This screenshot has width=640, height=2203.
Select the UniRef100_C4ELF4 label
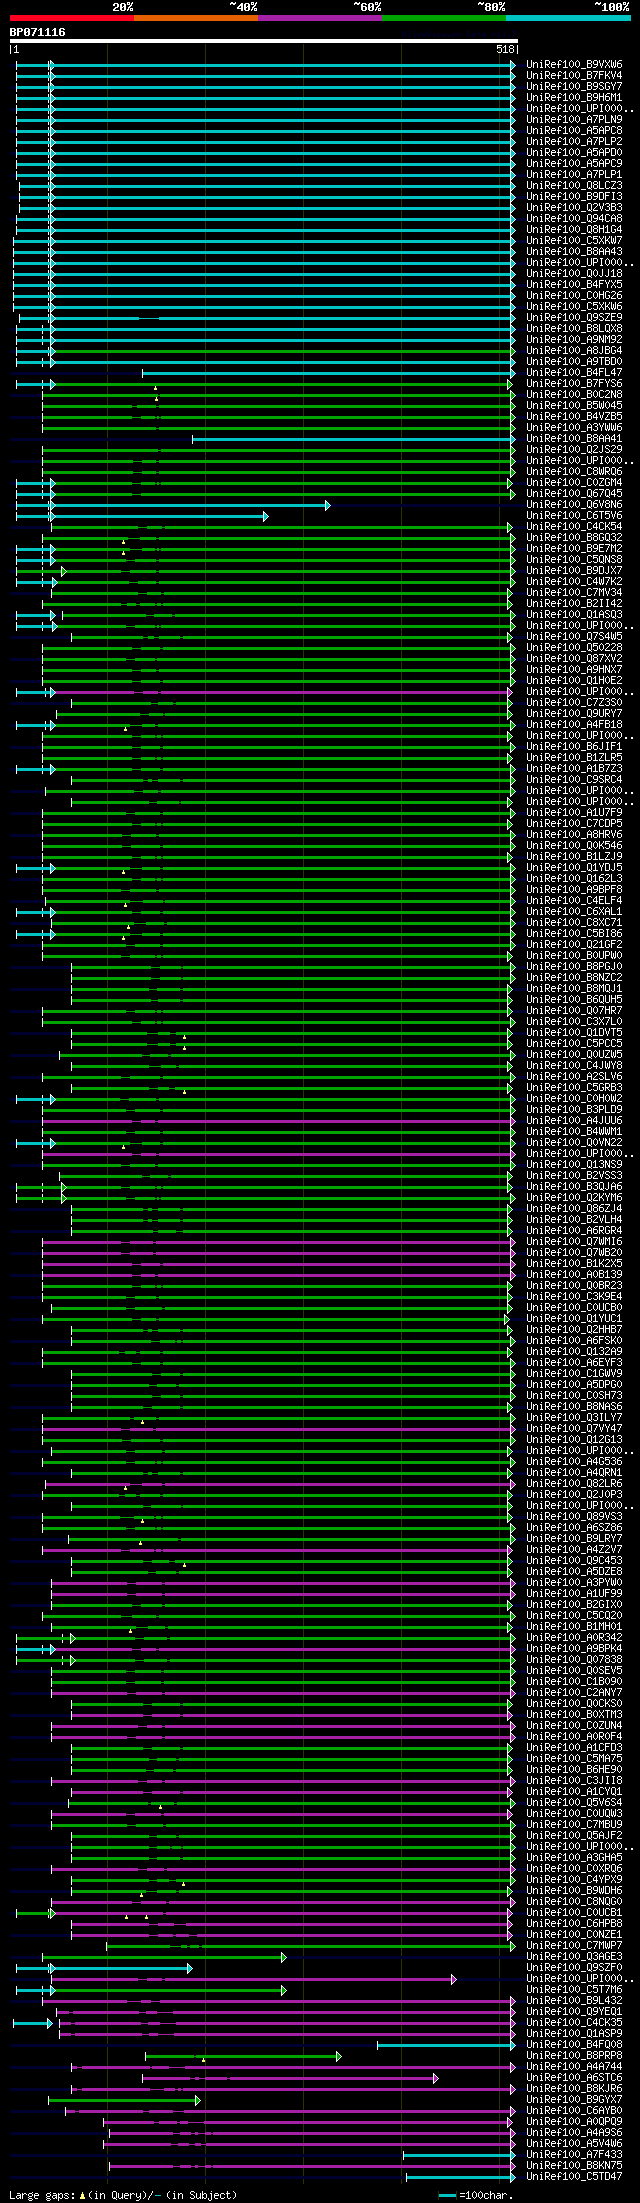(574, 901)
